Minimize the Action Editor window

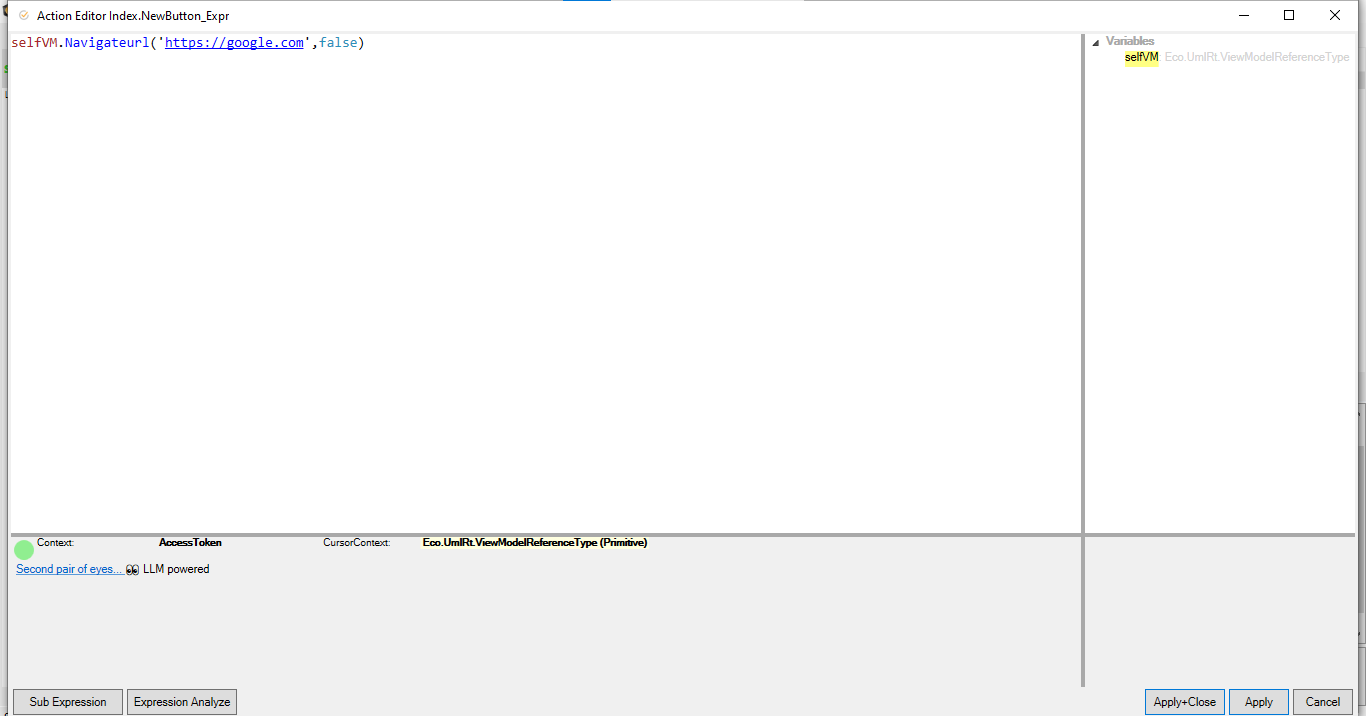pos(1244,16)
